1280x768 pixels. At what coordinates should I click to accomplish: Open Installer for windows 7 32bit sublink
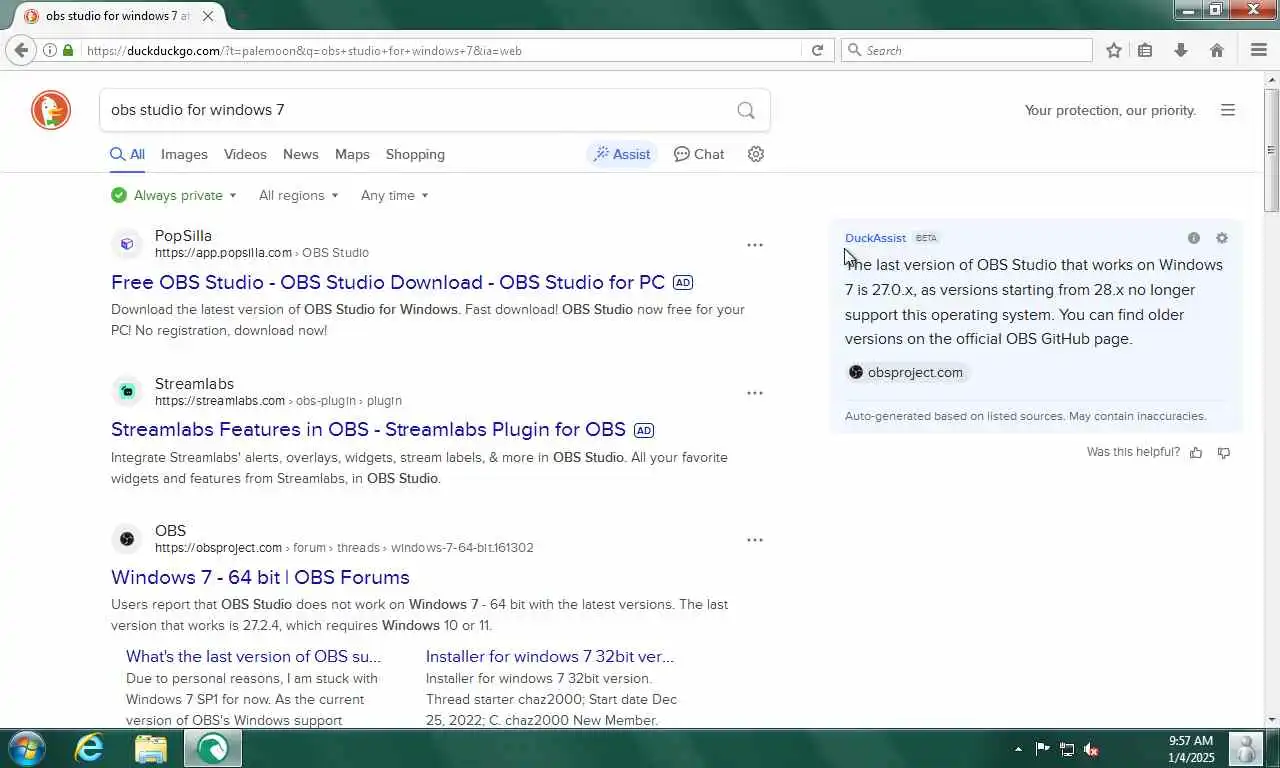[550, 656]
